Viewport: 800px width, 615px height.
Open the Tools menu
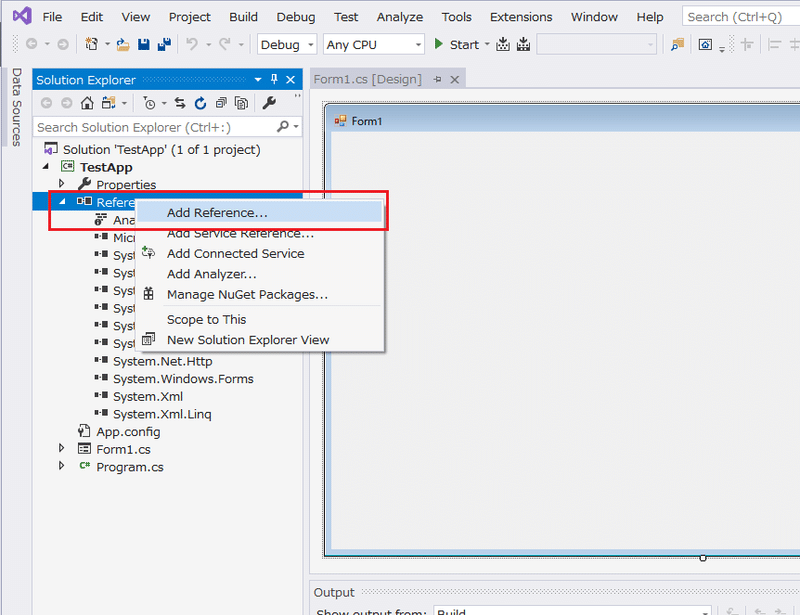[456, 17]
